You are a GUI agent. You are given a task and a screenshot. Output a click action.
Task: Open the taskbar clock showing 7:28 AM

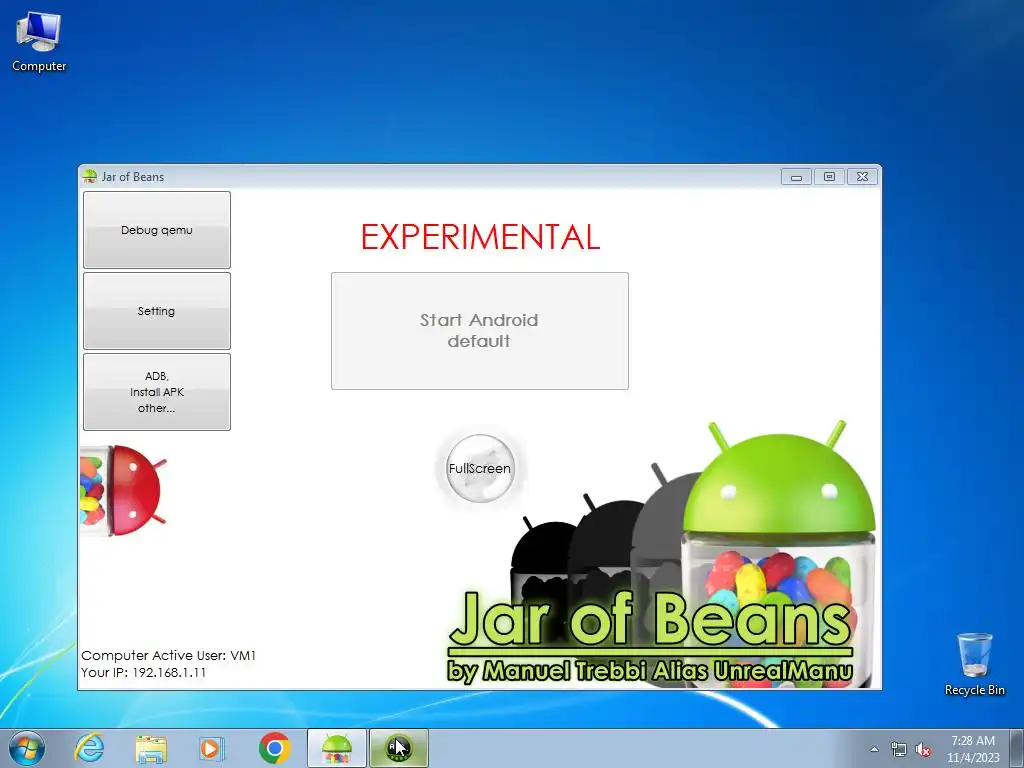[973, 749]
